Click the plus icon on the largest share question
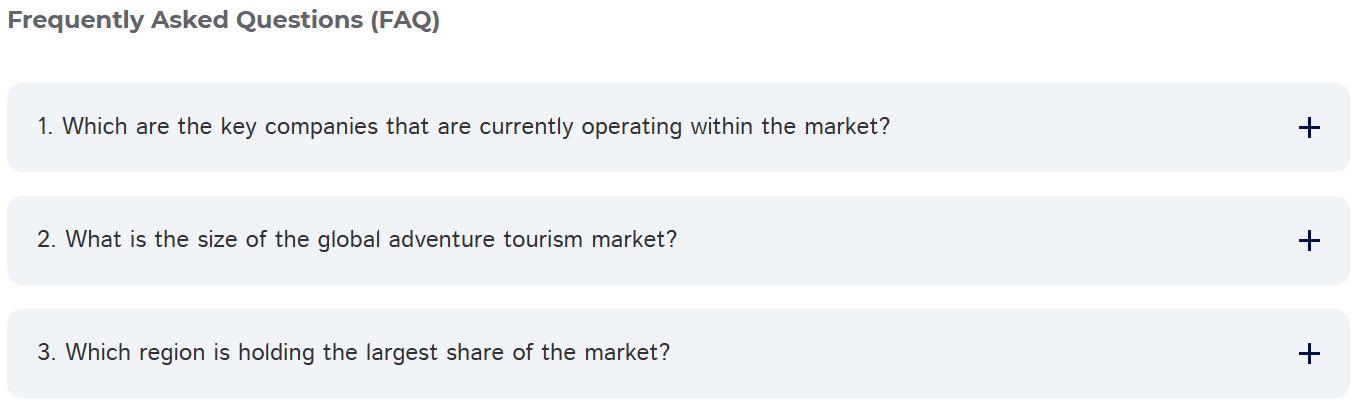 point(1308,354)
